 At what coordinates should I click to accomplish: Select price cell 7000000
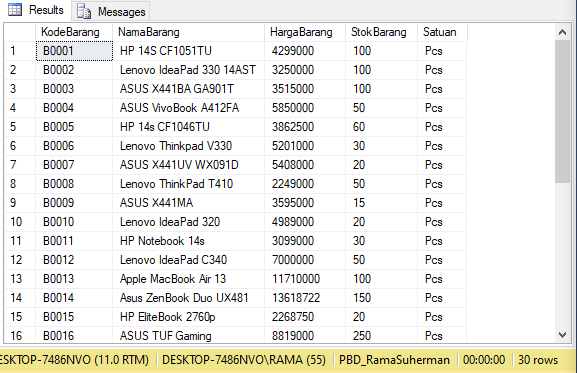[x=305, y=260]
